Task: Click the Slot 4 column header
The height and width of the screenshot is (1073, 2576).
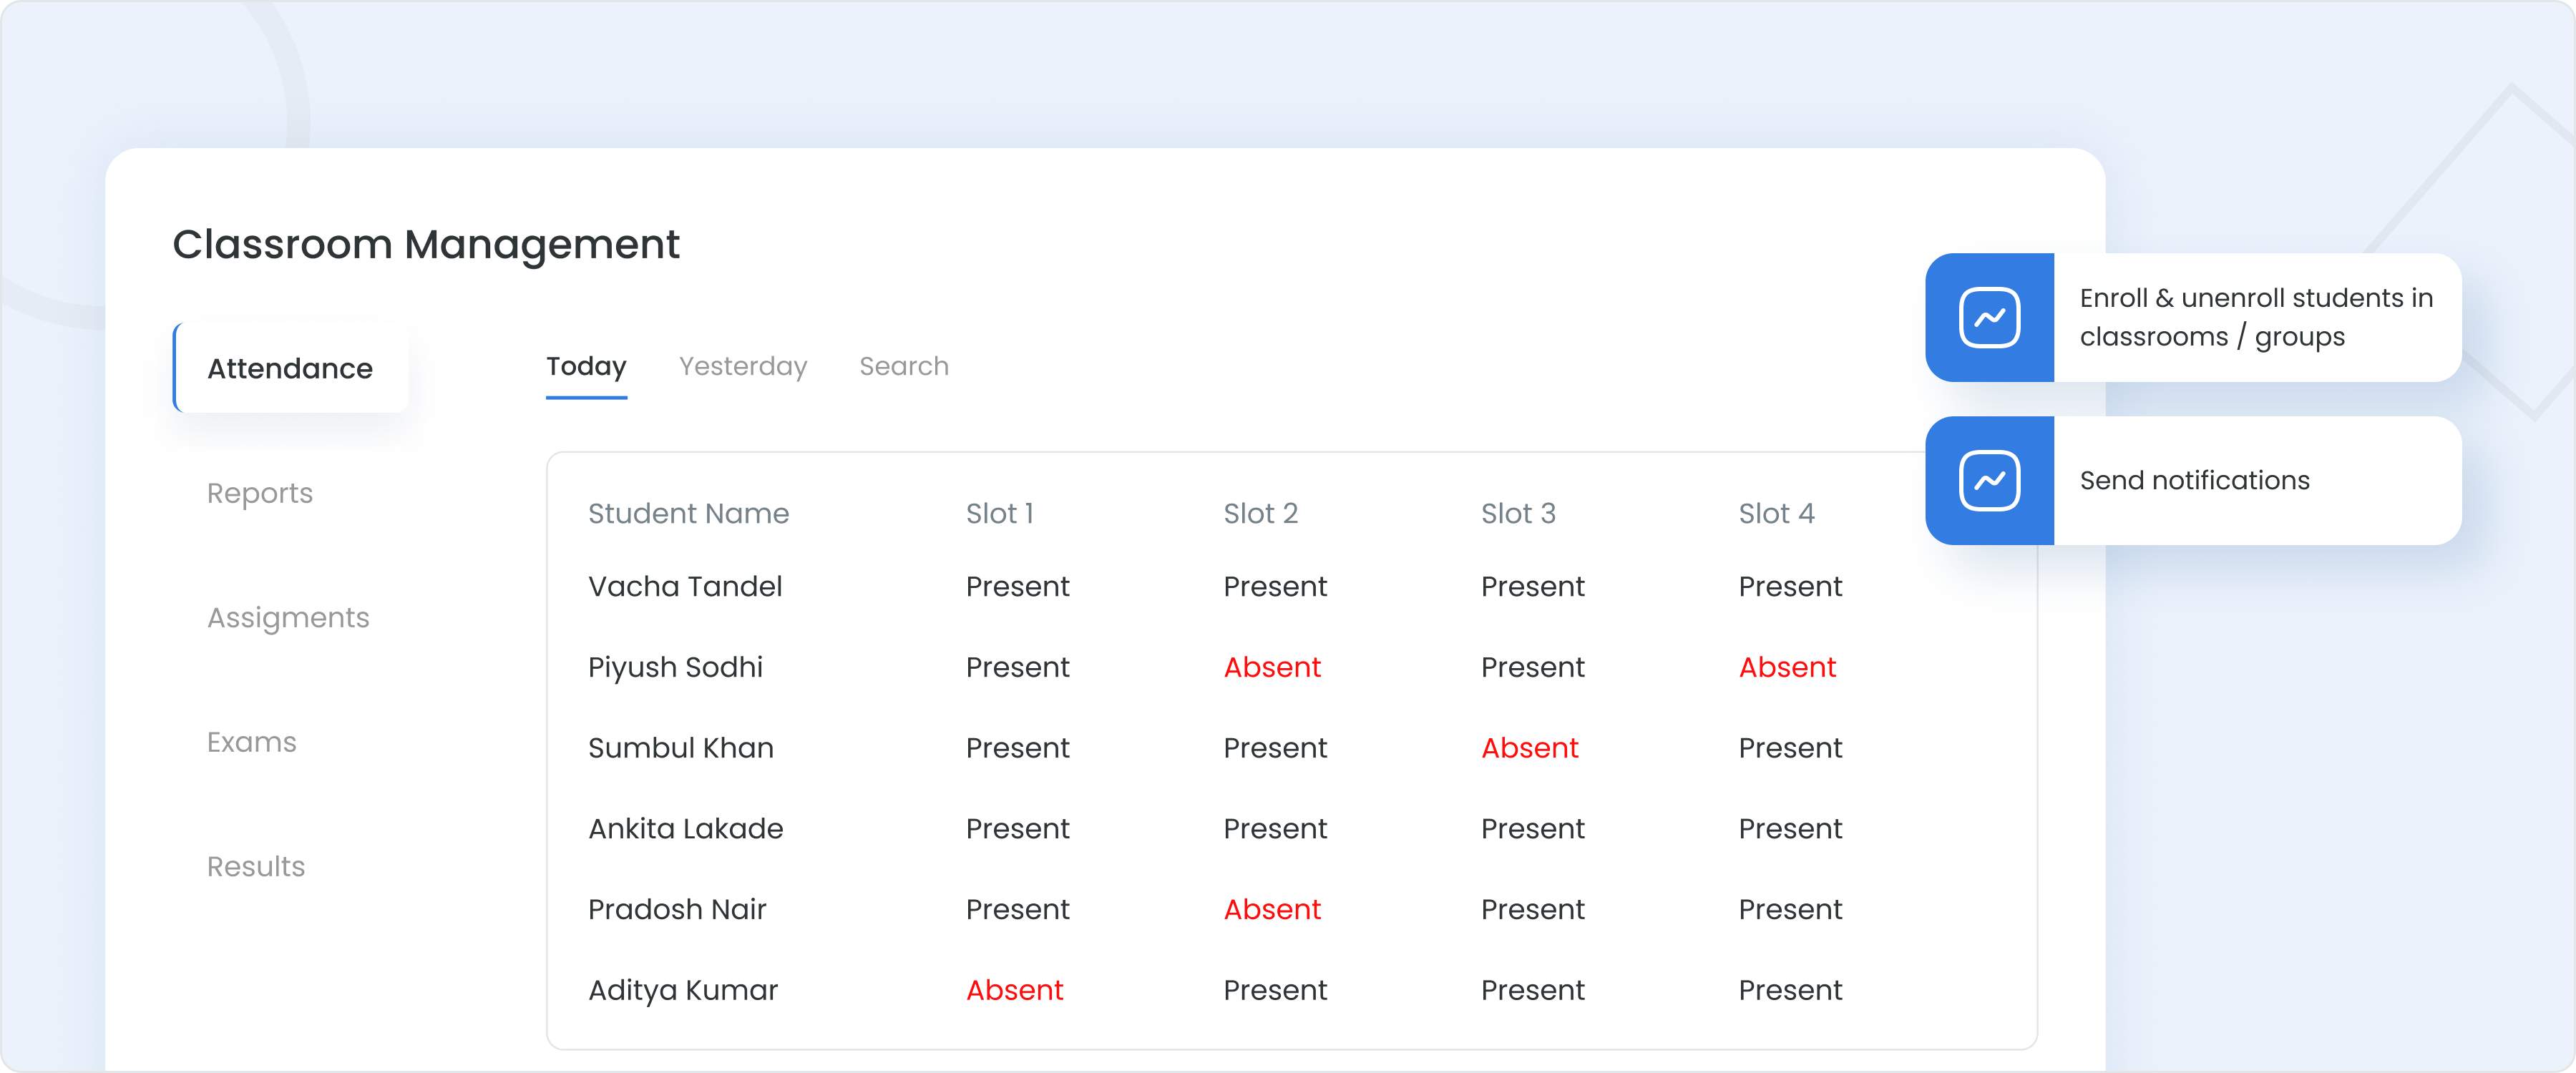Action: (x=1776, y=513)
